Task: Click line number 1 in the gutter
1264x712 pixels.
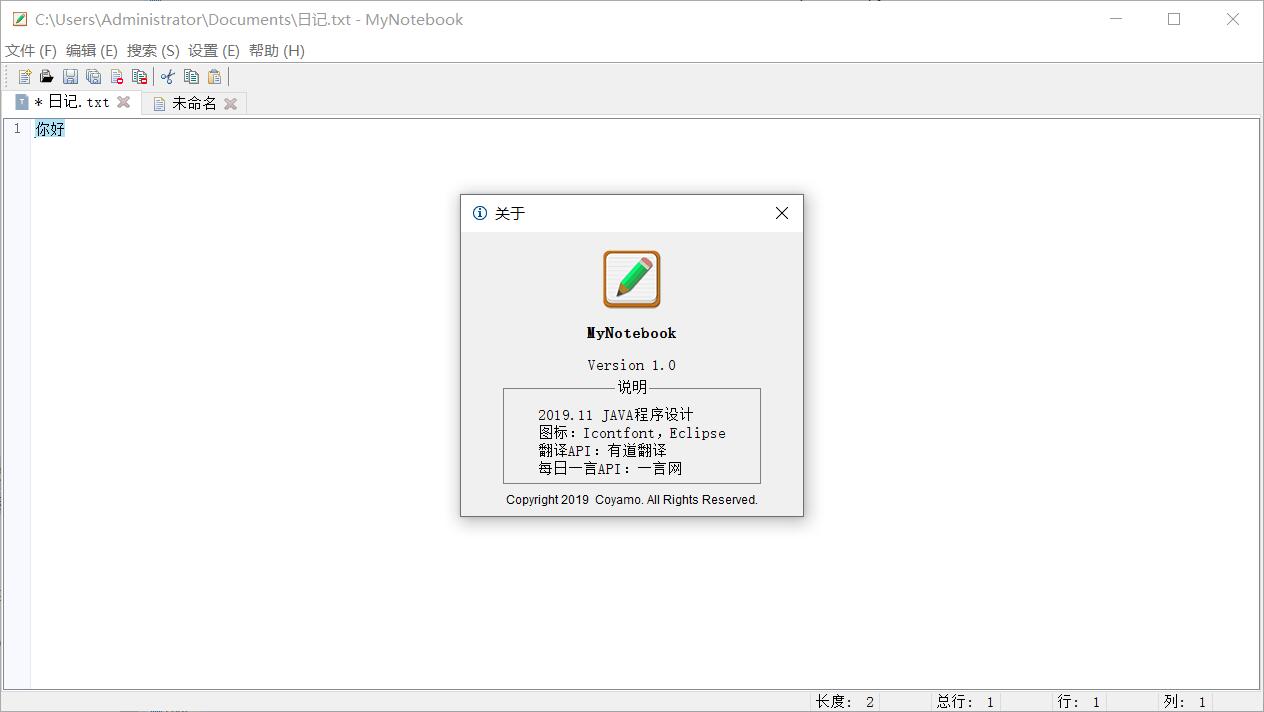Action: tap(17, 129)
